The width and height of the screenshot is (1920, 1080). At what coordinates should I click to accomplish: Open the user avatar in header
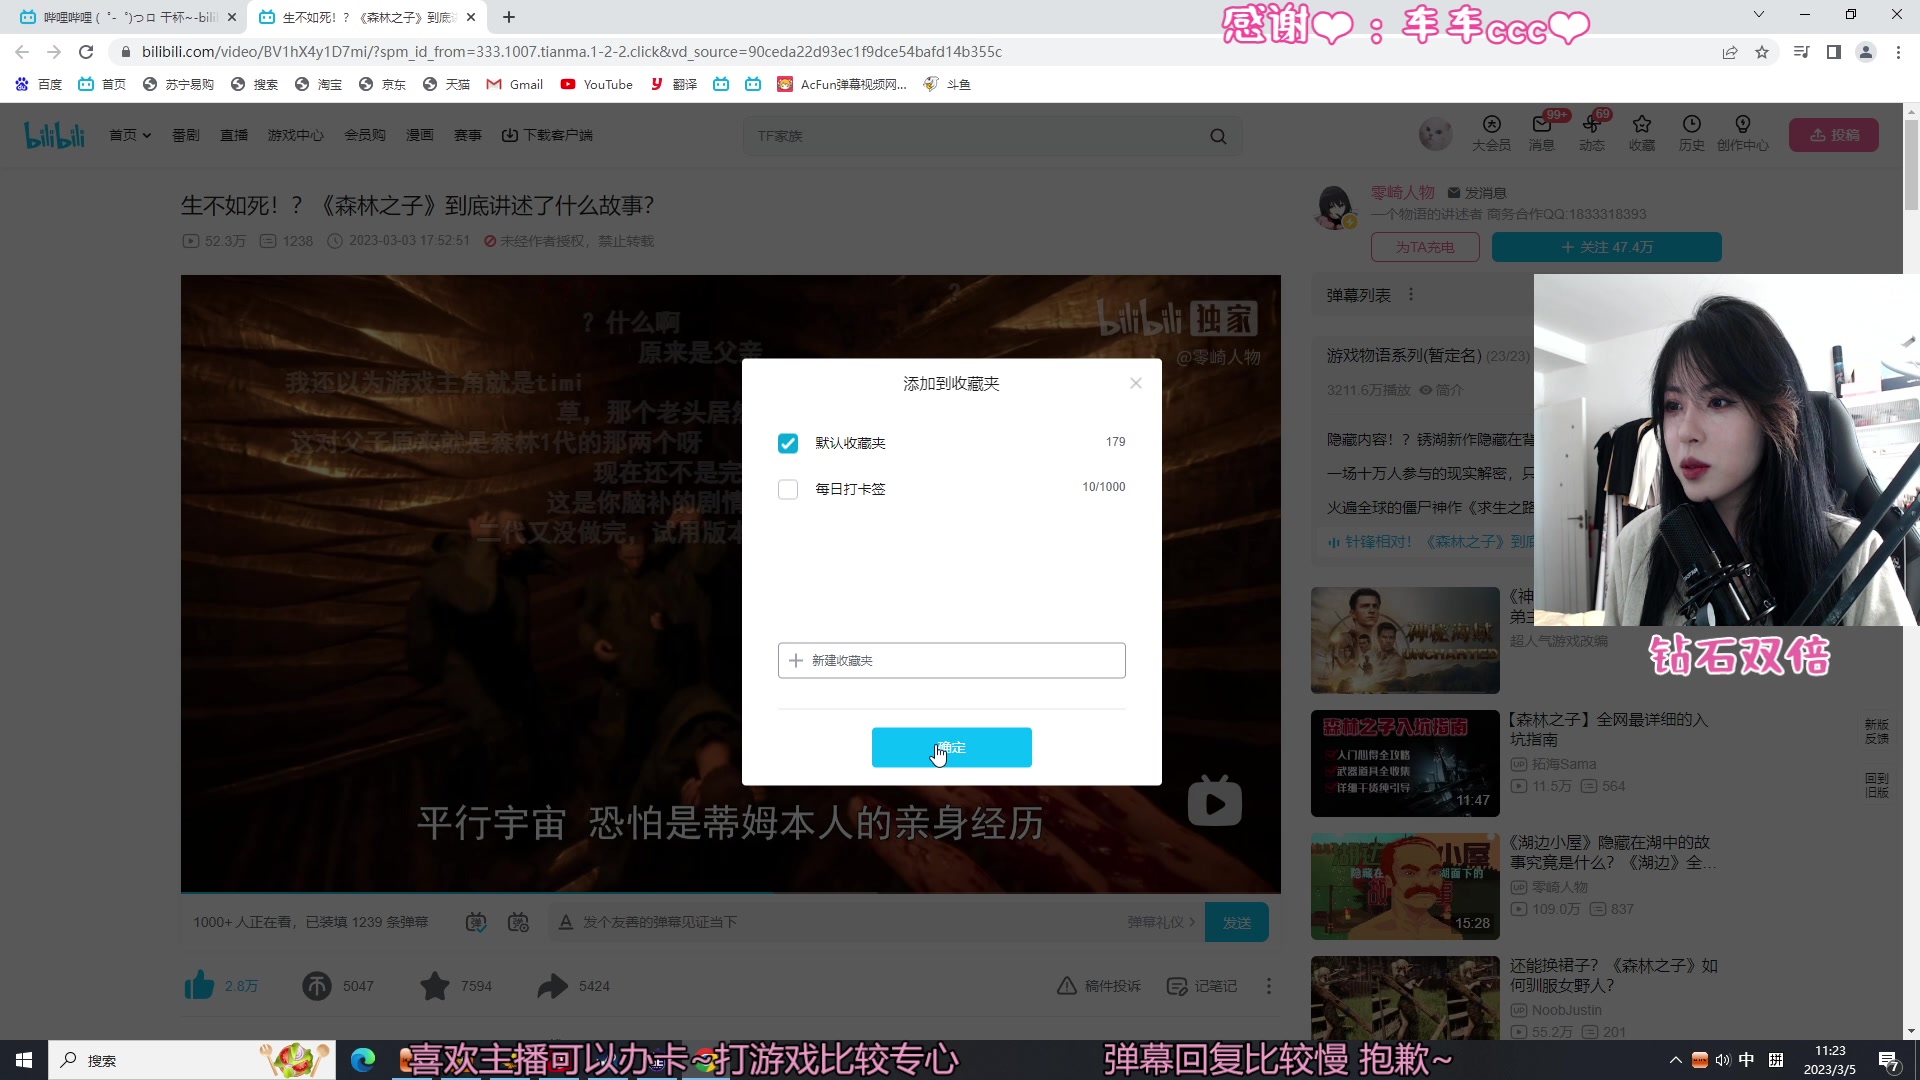pos(1435,134)
